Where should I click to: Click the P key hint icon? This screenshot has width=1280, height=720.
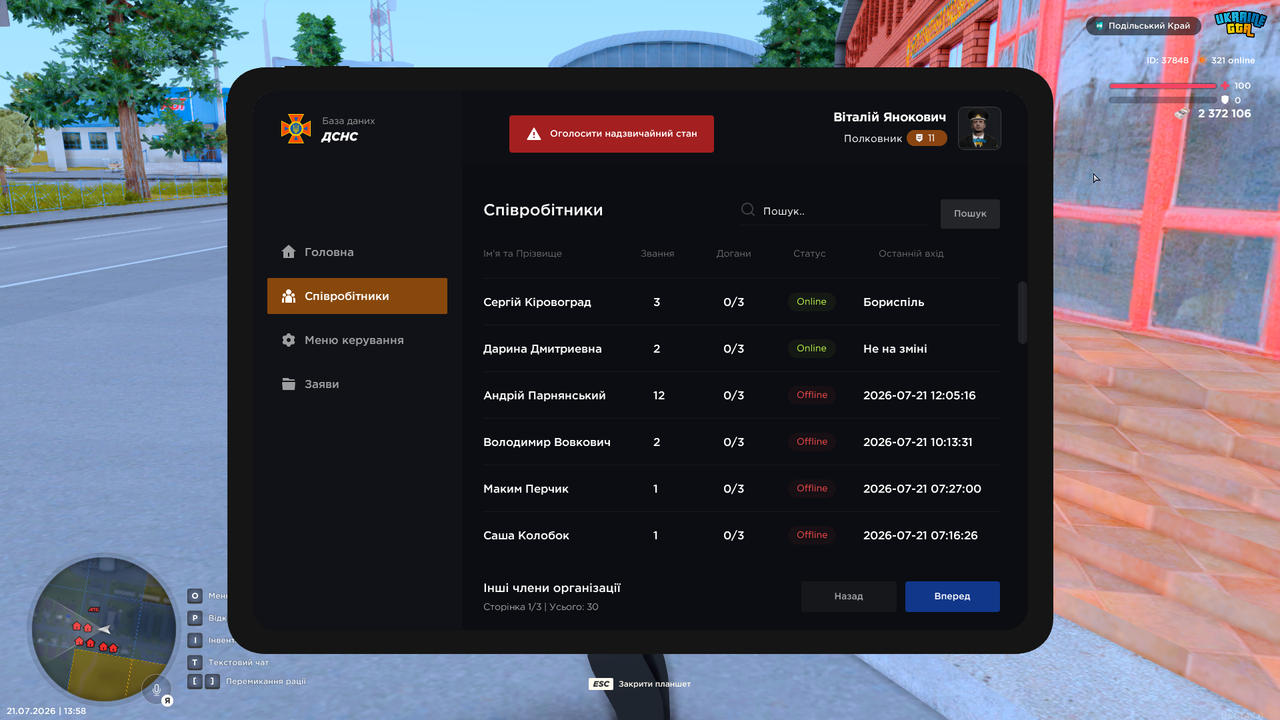(195, 618)
